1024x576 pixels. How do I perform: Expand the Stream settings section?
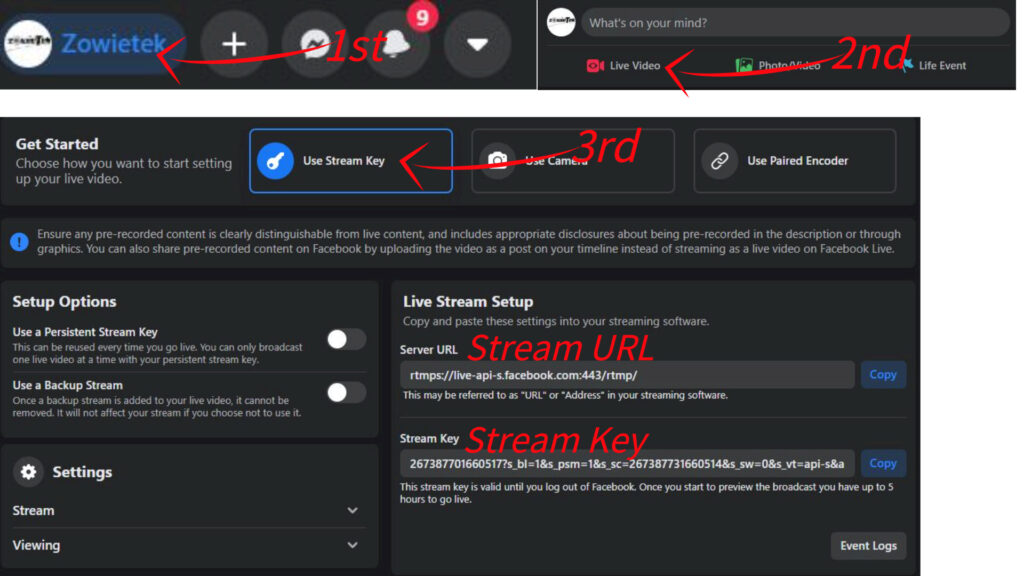(x=186, y=511)
